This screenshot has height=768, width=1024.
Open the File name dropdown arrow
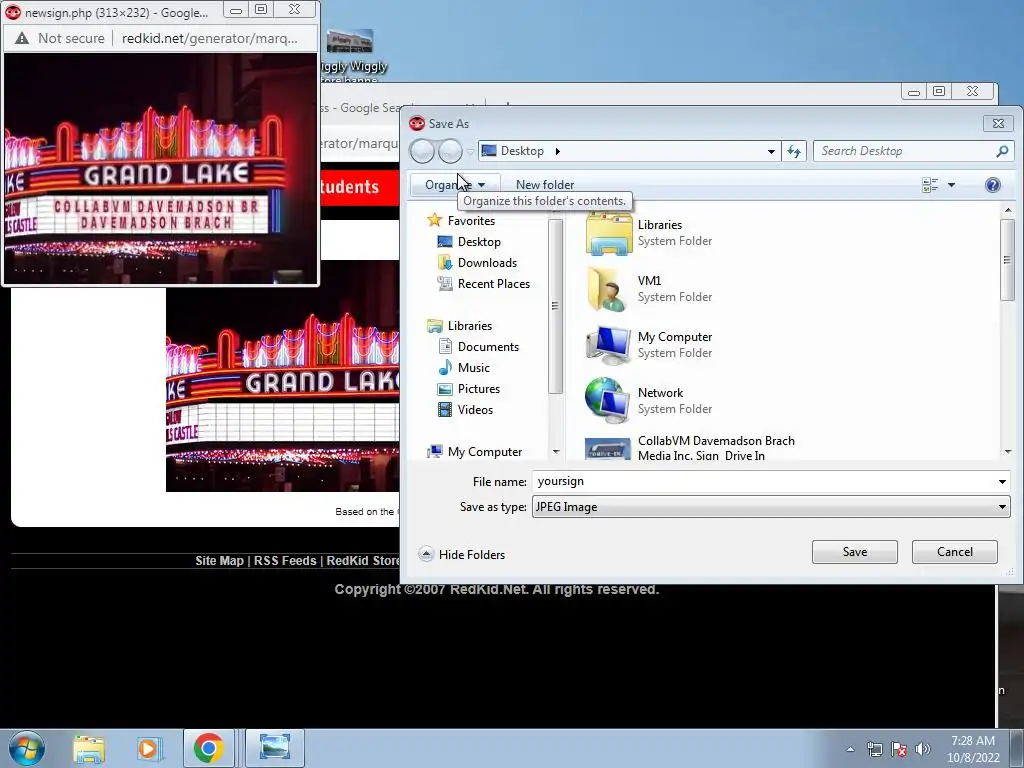pos(1002,482)
